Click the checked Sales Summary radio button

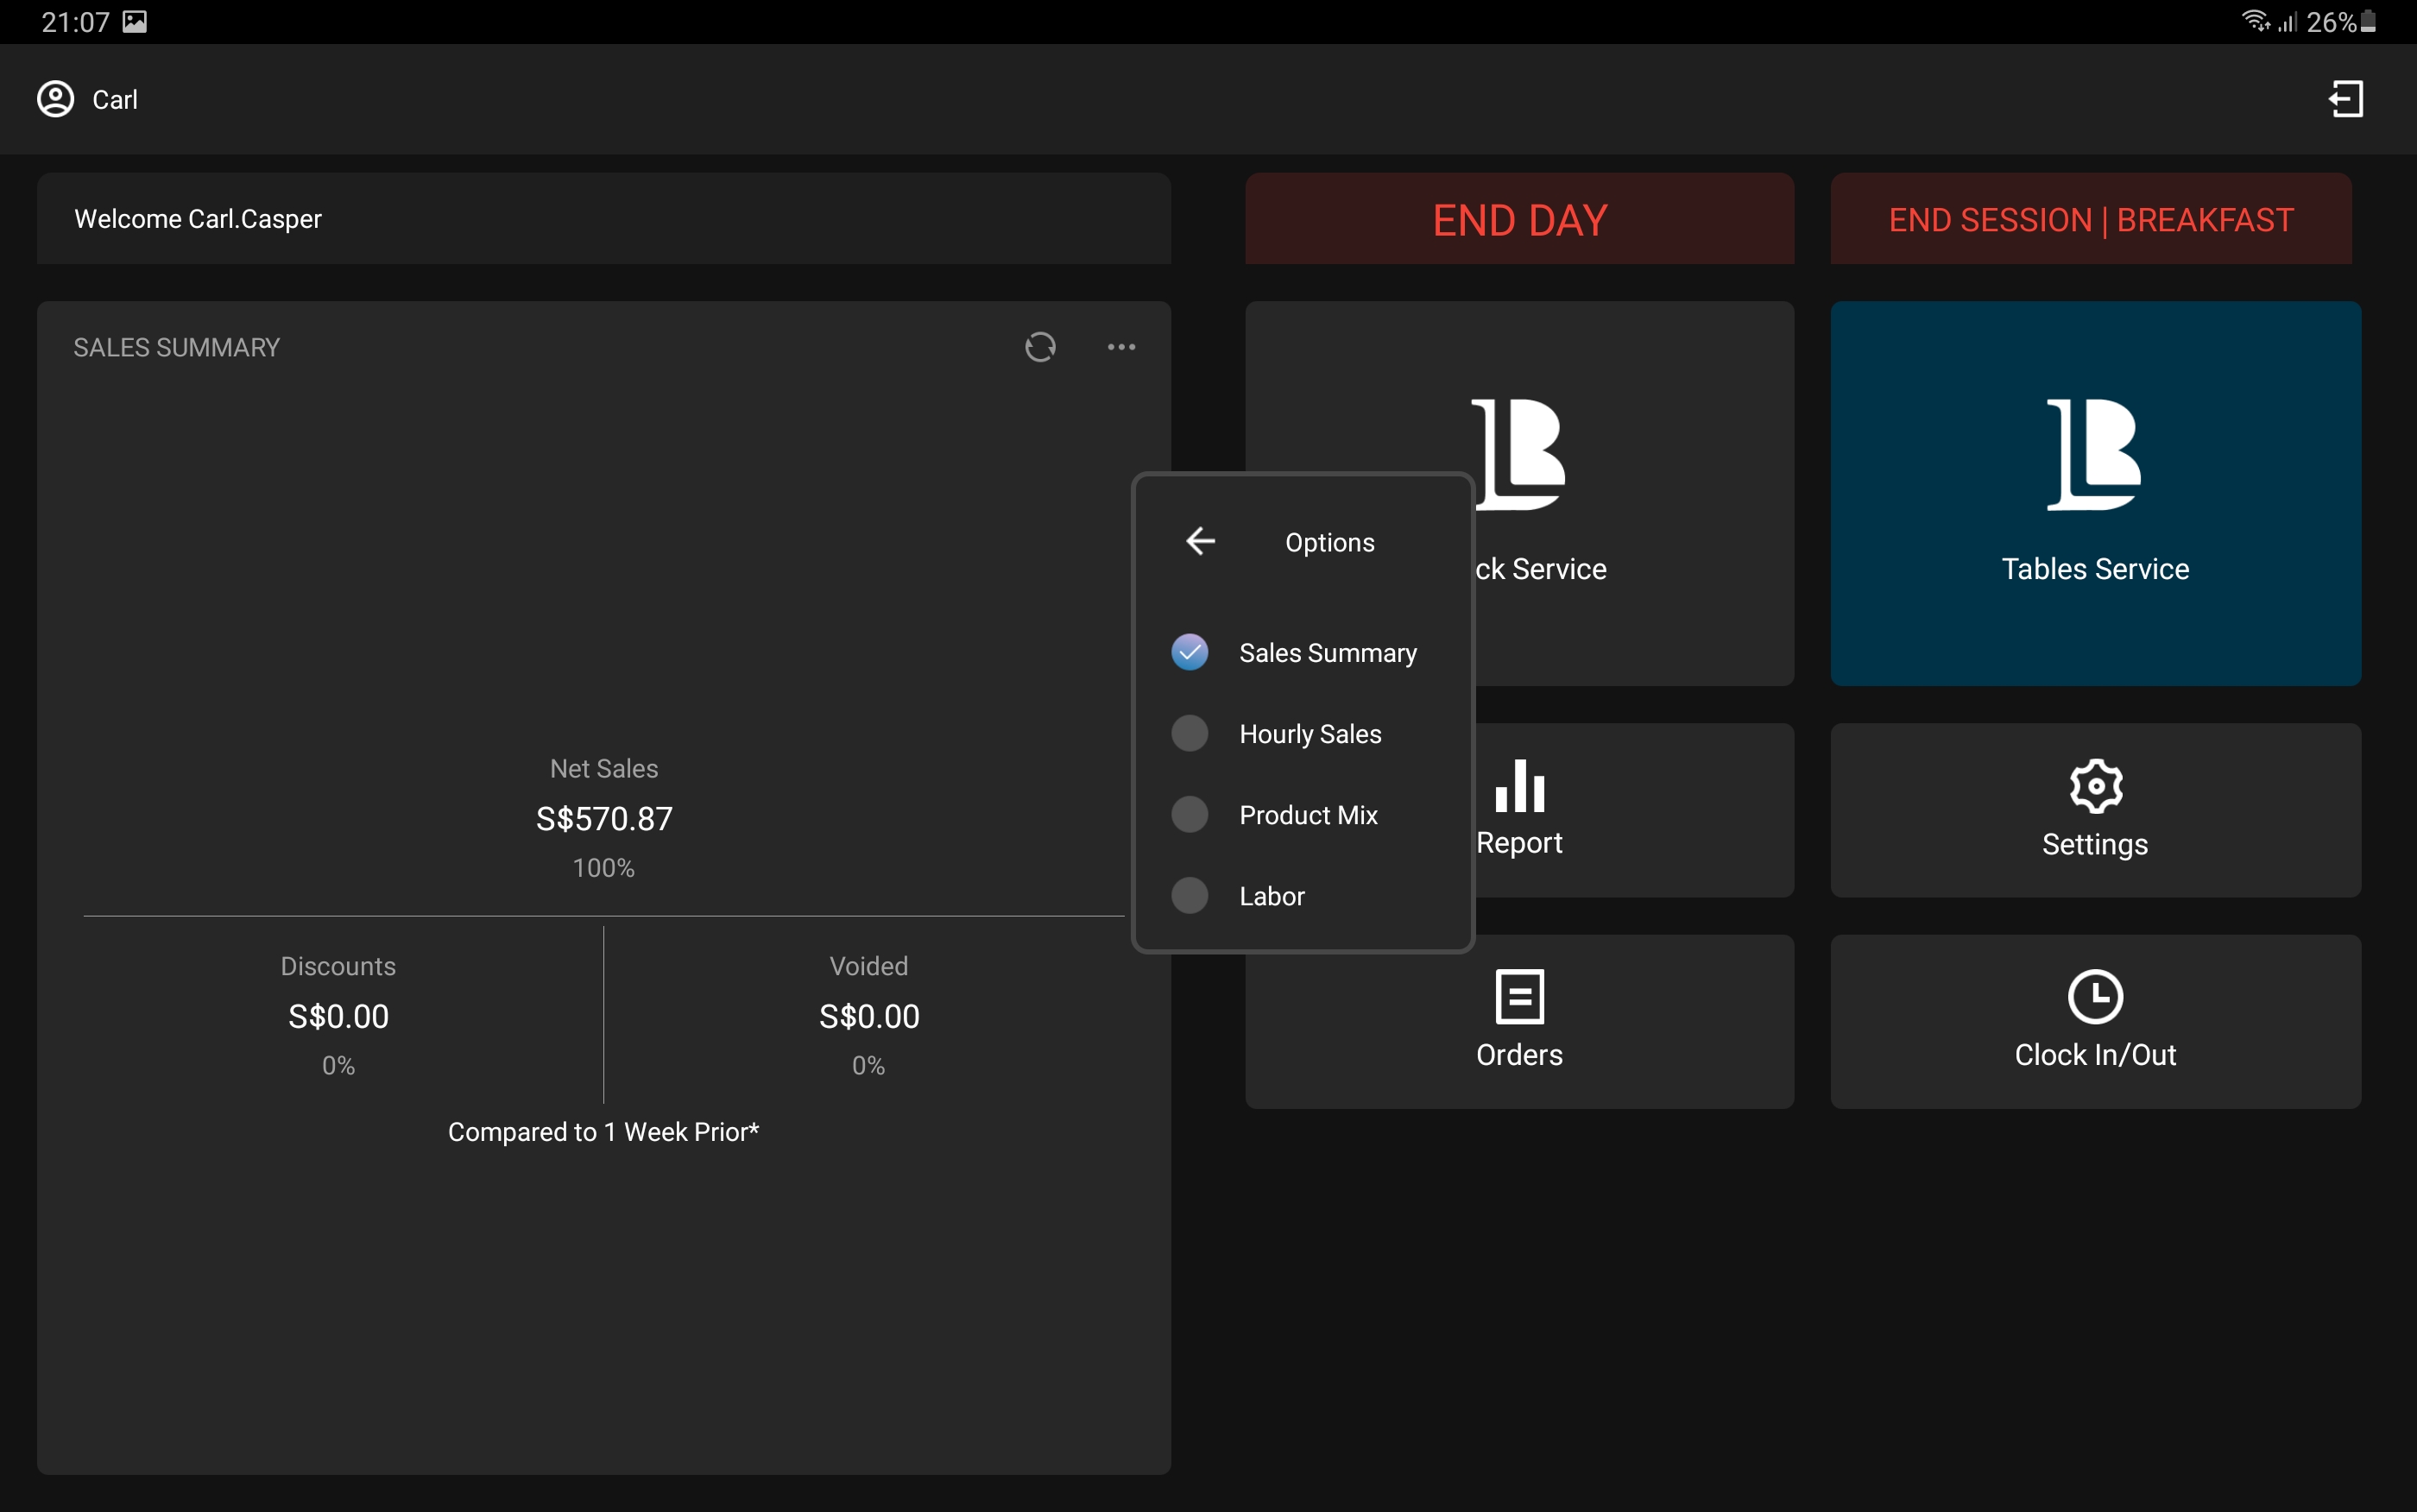click(1190, 652)
